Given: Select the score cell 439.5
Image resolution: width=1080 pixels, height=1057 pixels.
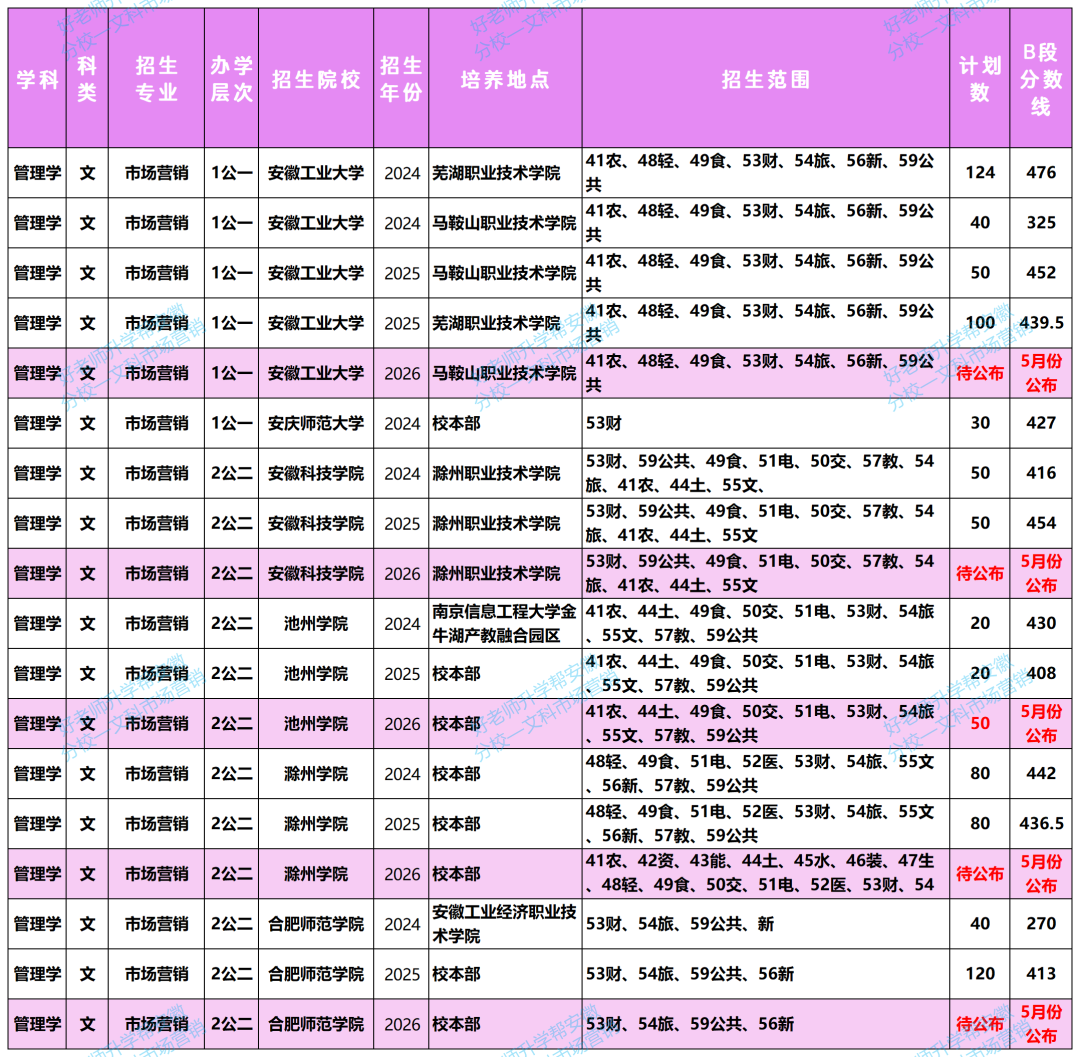Looking at the screenshot, I should (1041, 322).
